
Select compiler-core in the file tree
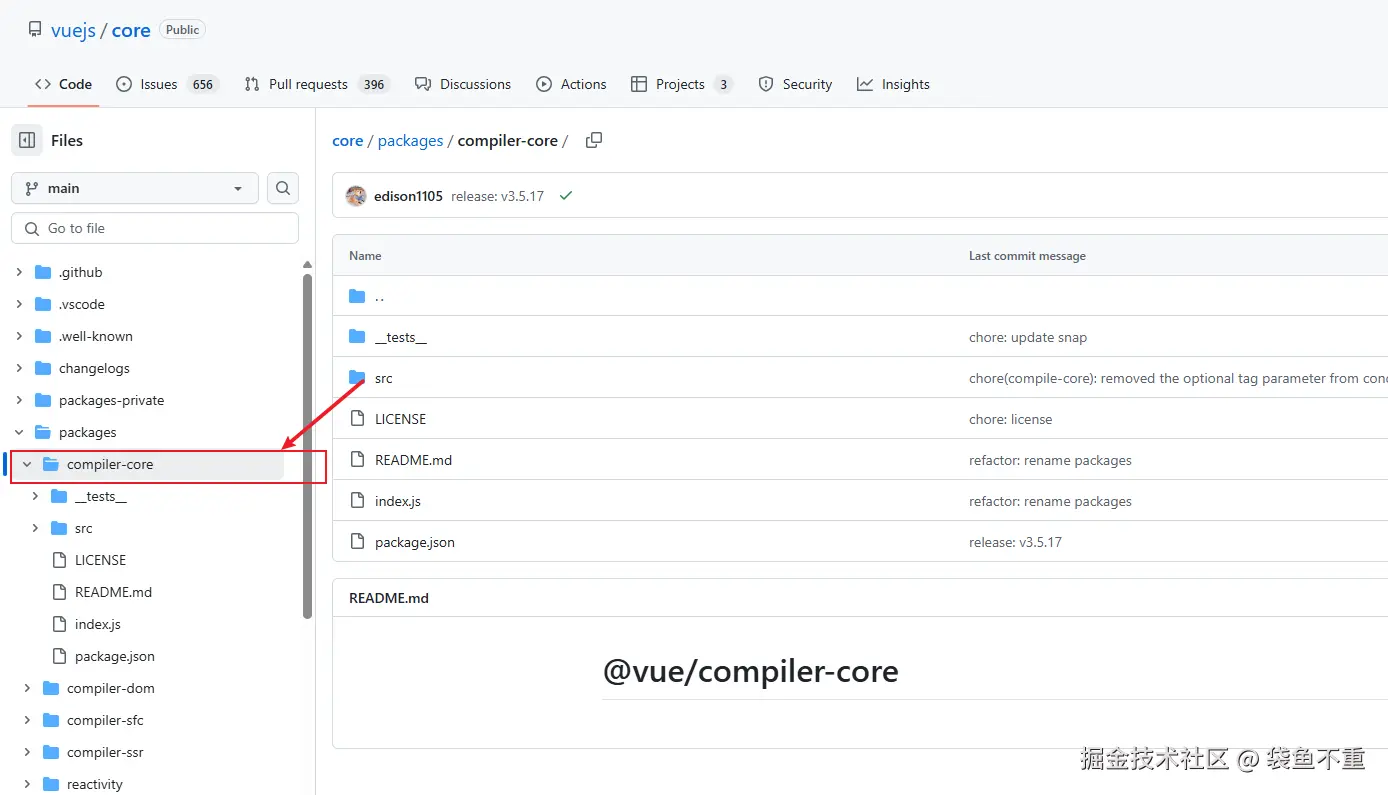click(110, 464)
